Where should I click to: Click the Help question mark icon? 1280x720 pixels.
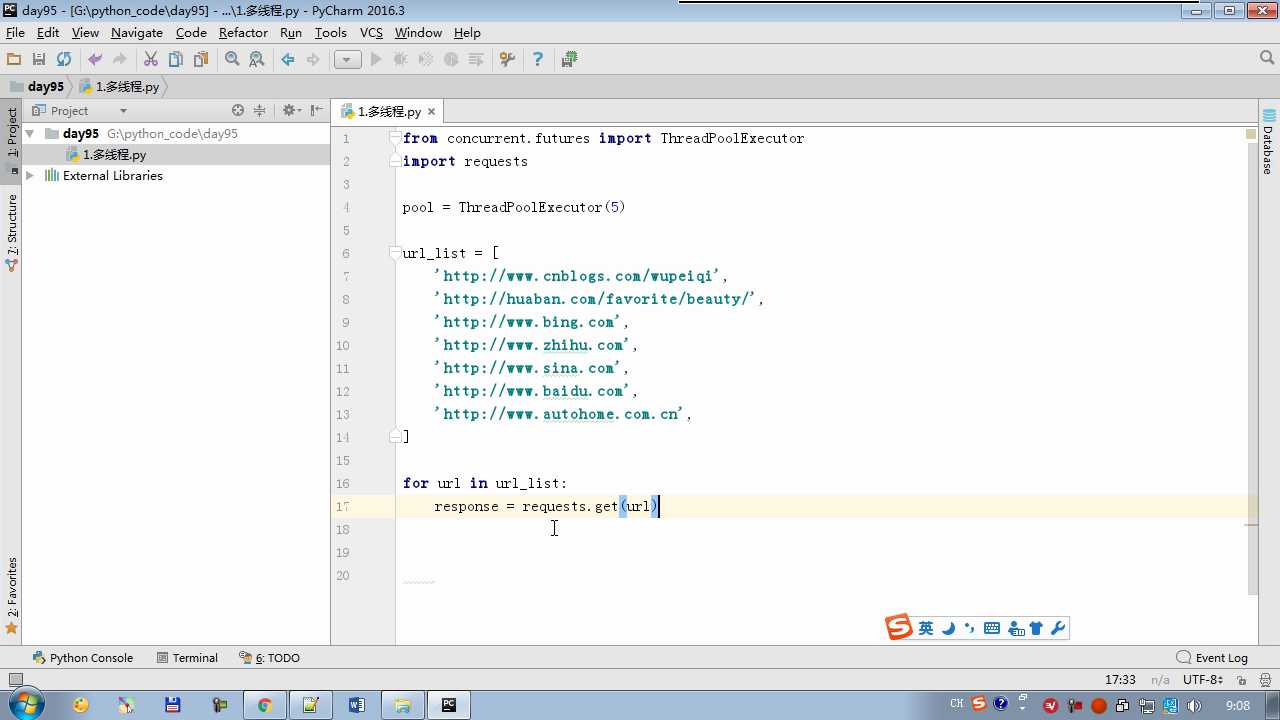[538, 60]
